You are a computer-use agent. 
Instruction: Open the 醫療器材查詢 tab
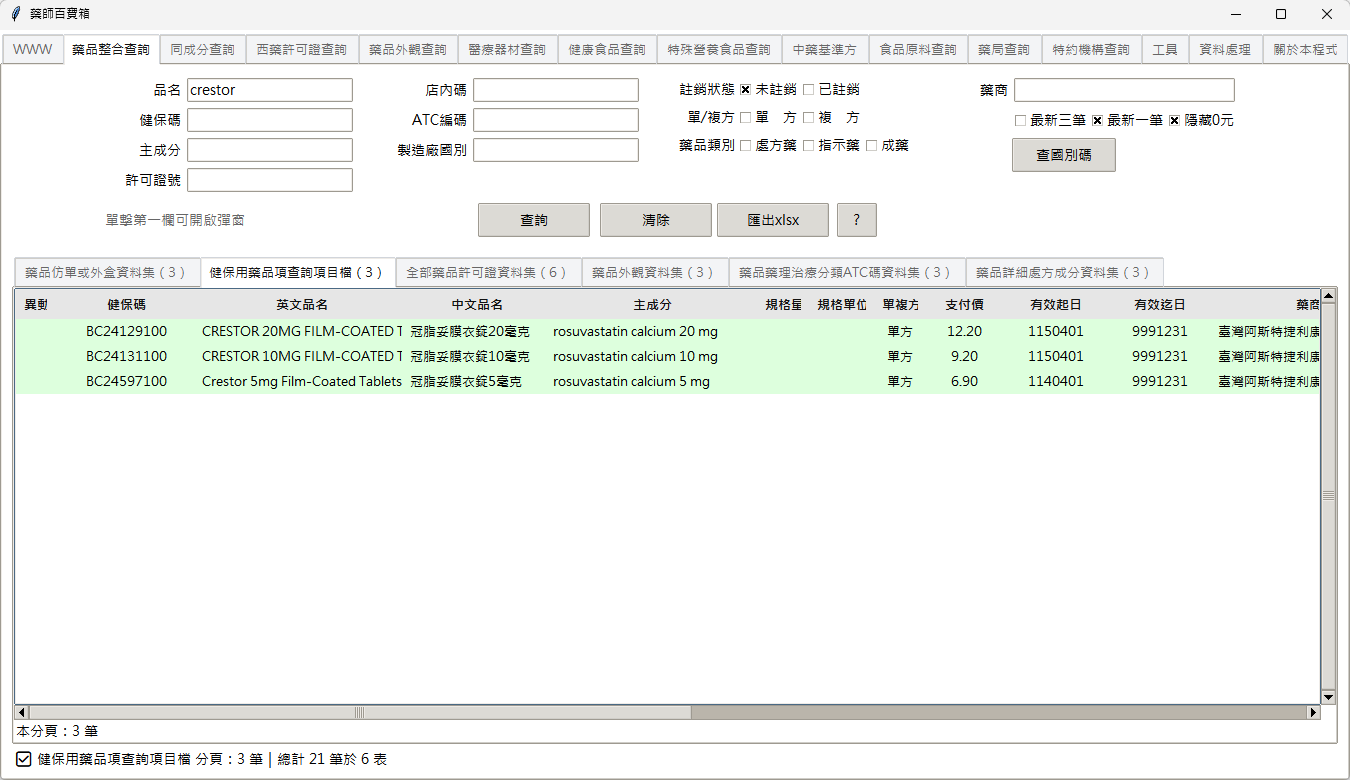pyautogui.click(x=507, y=49)
